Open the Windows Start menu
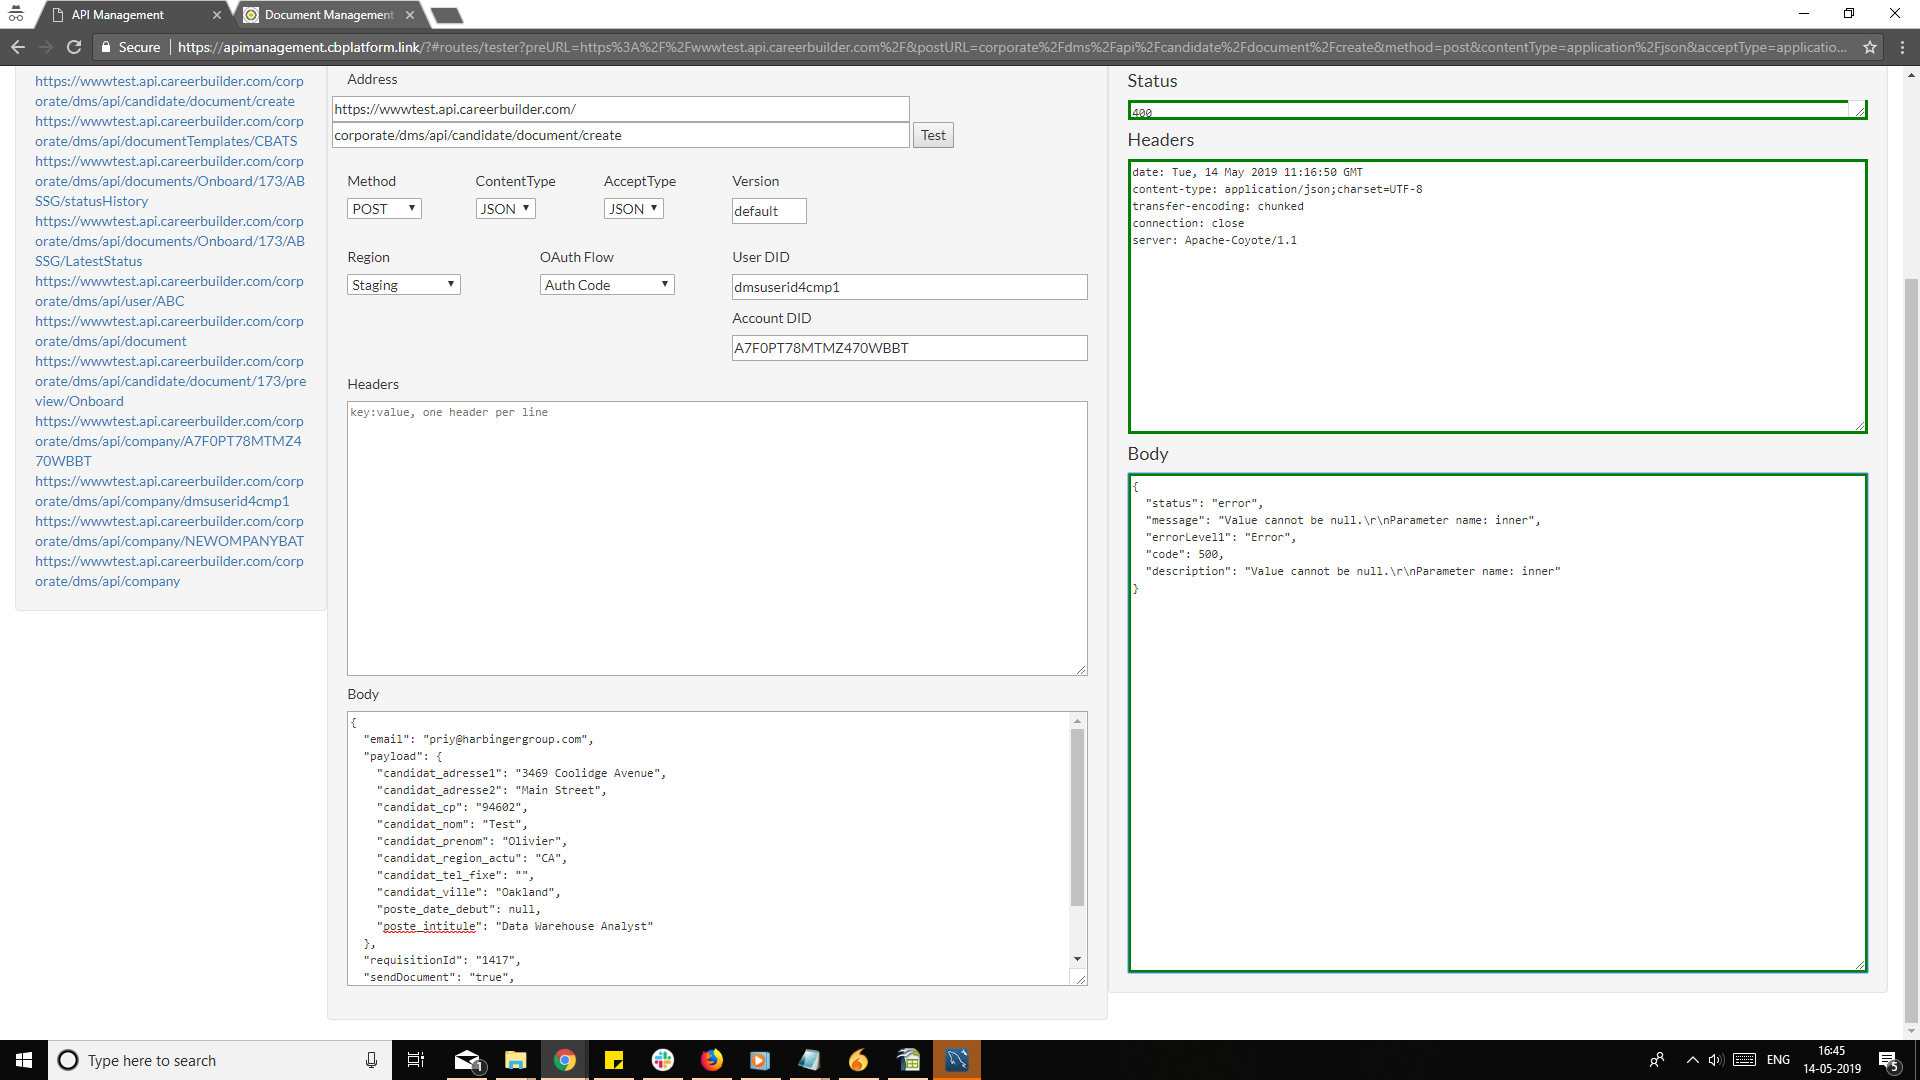Viewport: 1920px width, 1080px height. (24, 1060)
